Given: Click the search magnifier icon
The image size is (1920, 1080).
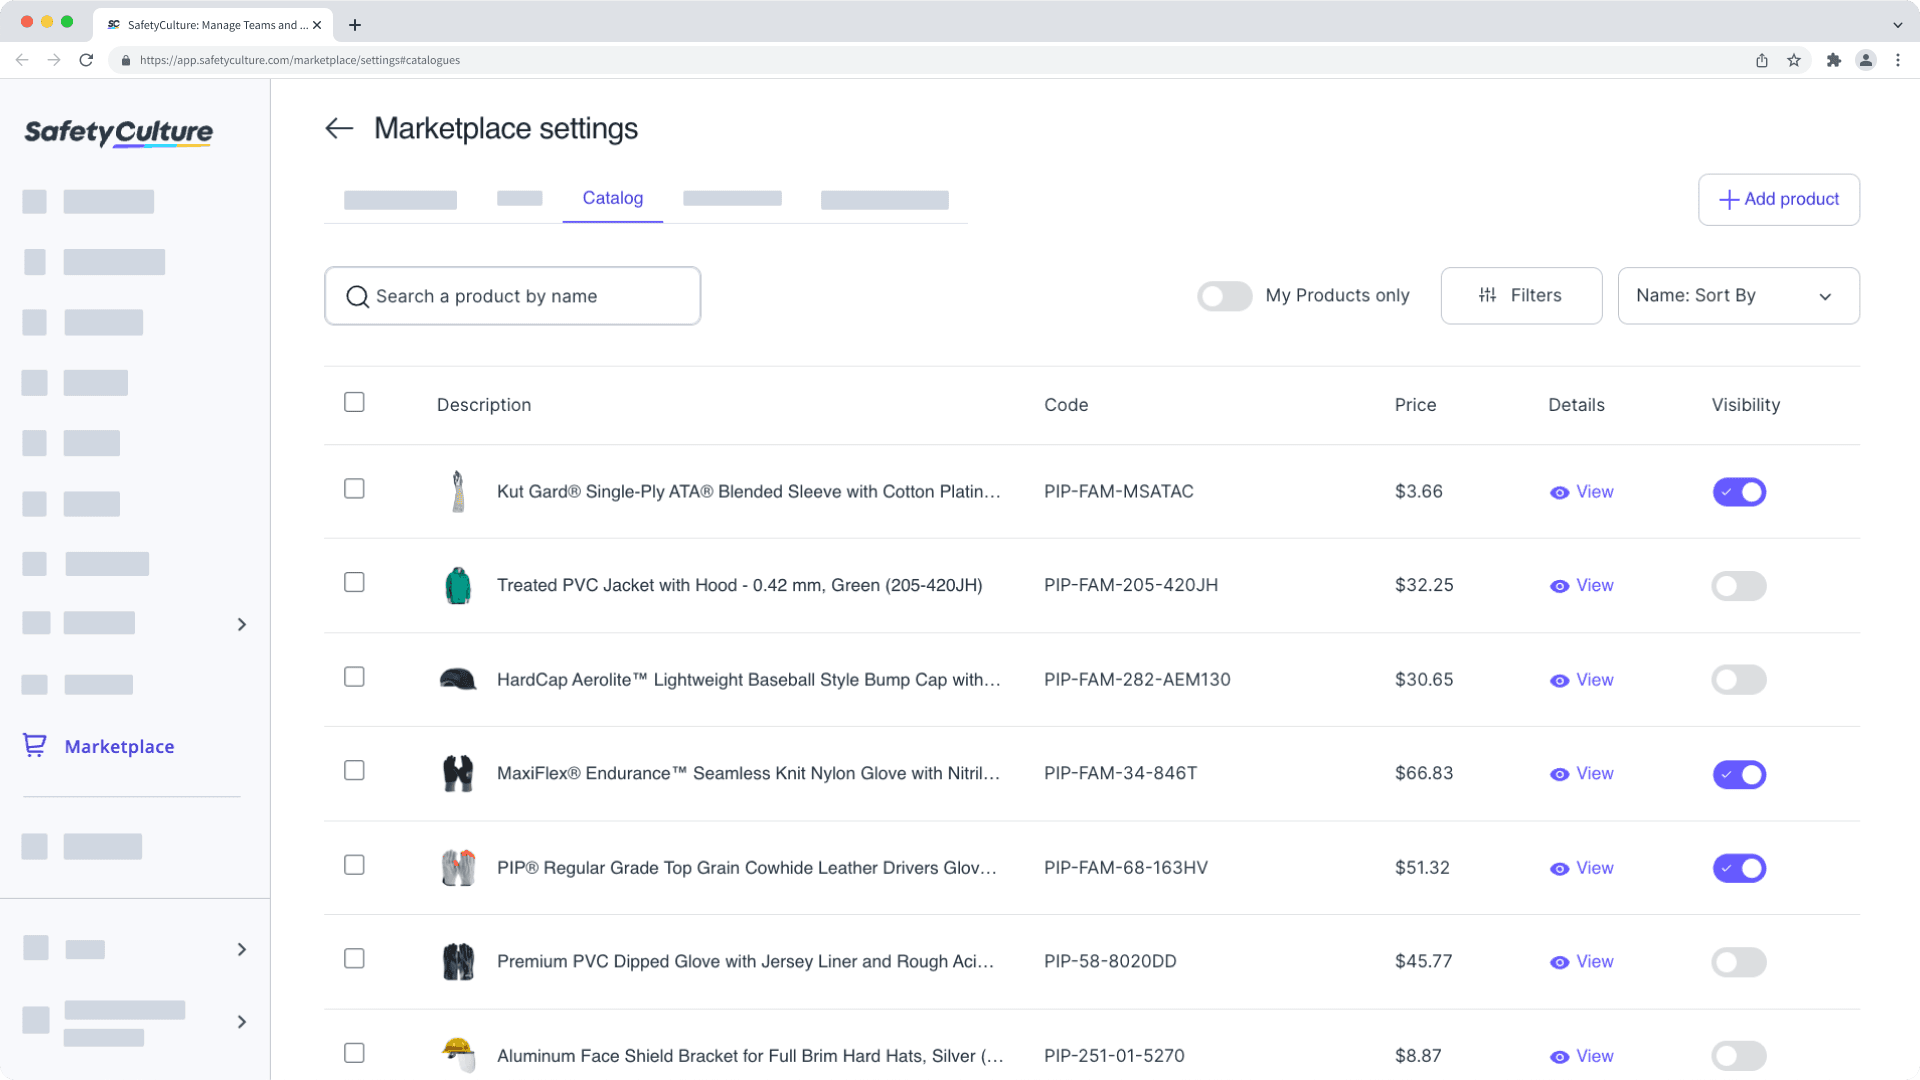Looking at the screenshot, I should coord(357,296).
